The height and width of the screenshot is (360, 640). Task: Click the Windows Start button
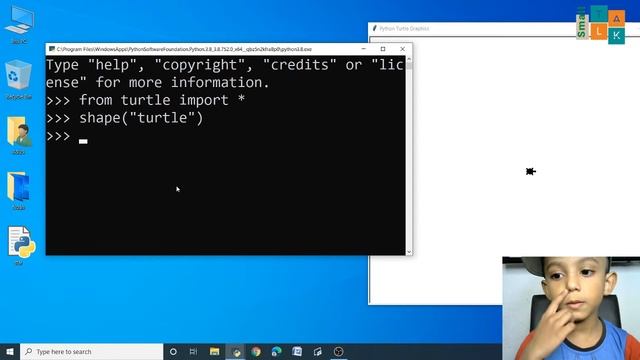(10, 351)
